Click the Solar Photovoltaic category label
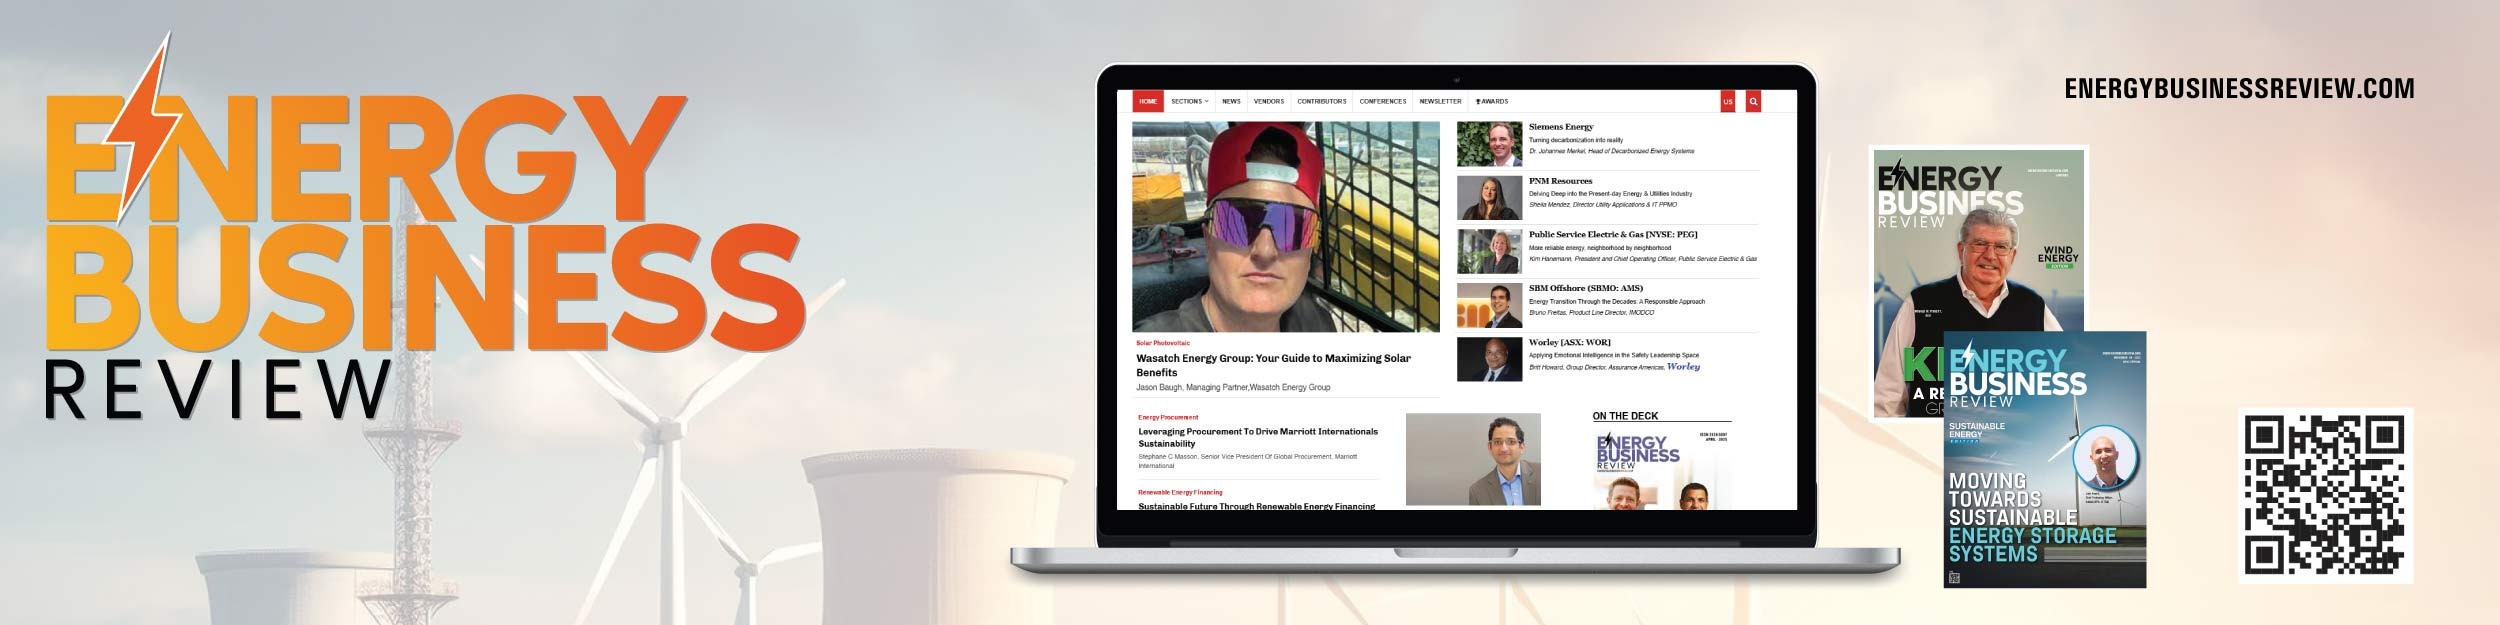 click(x=1163, y=343)
